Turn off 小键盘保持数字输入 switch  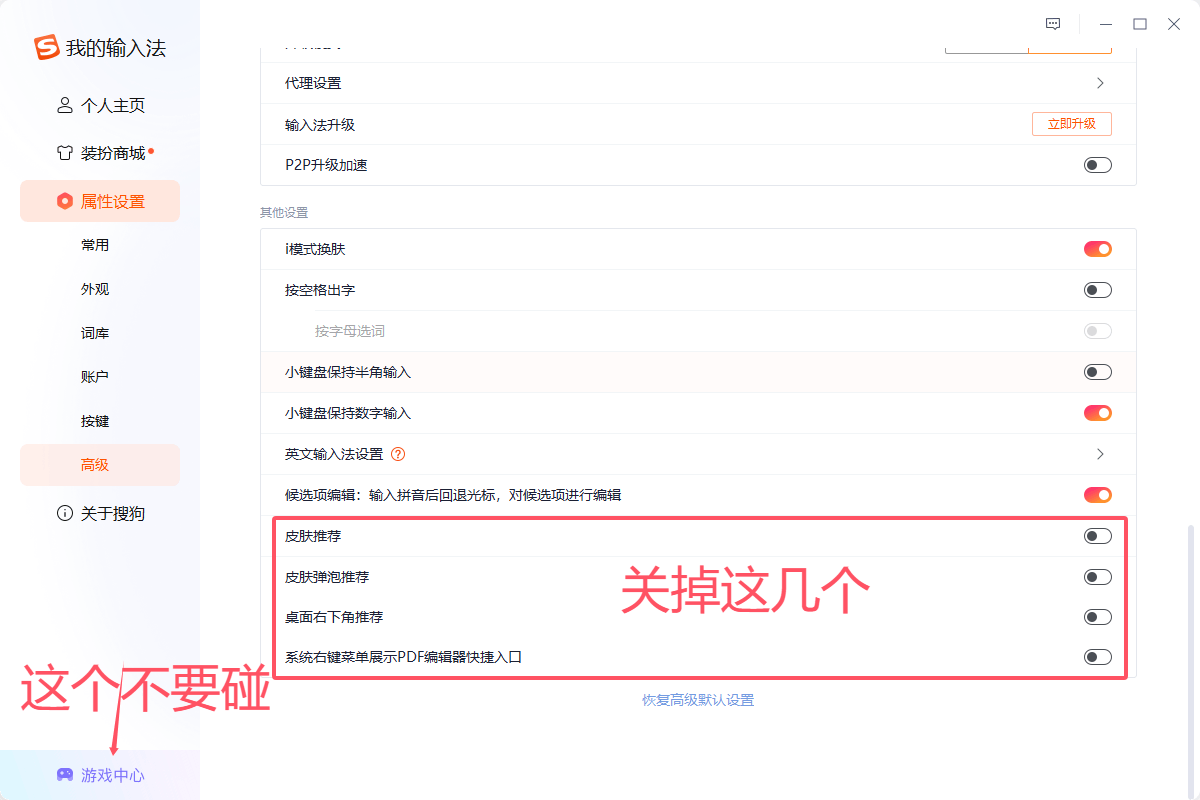coord(1098,413)
